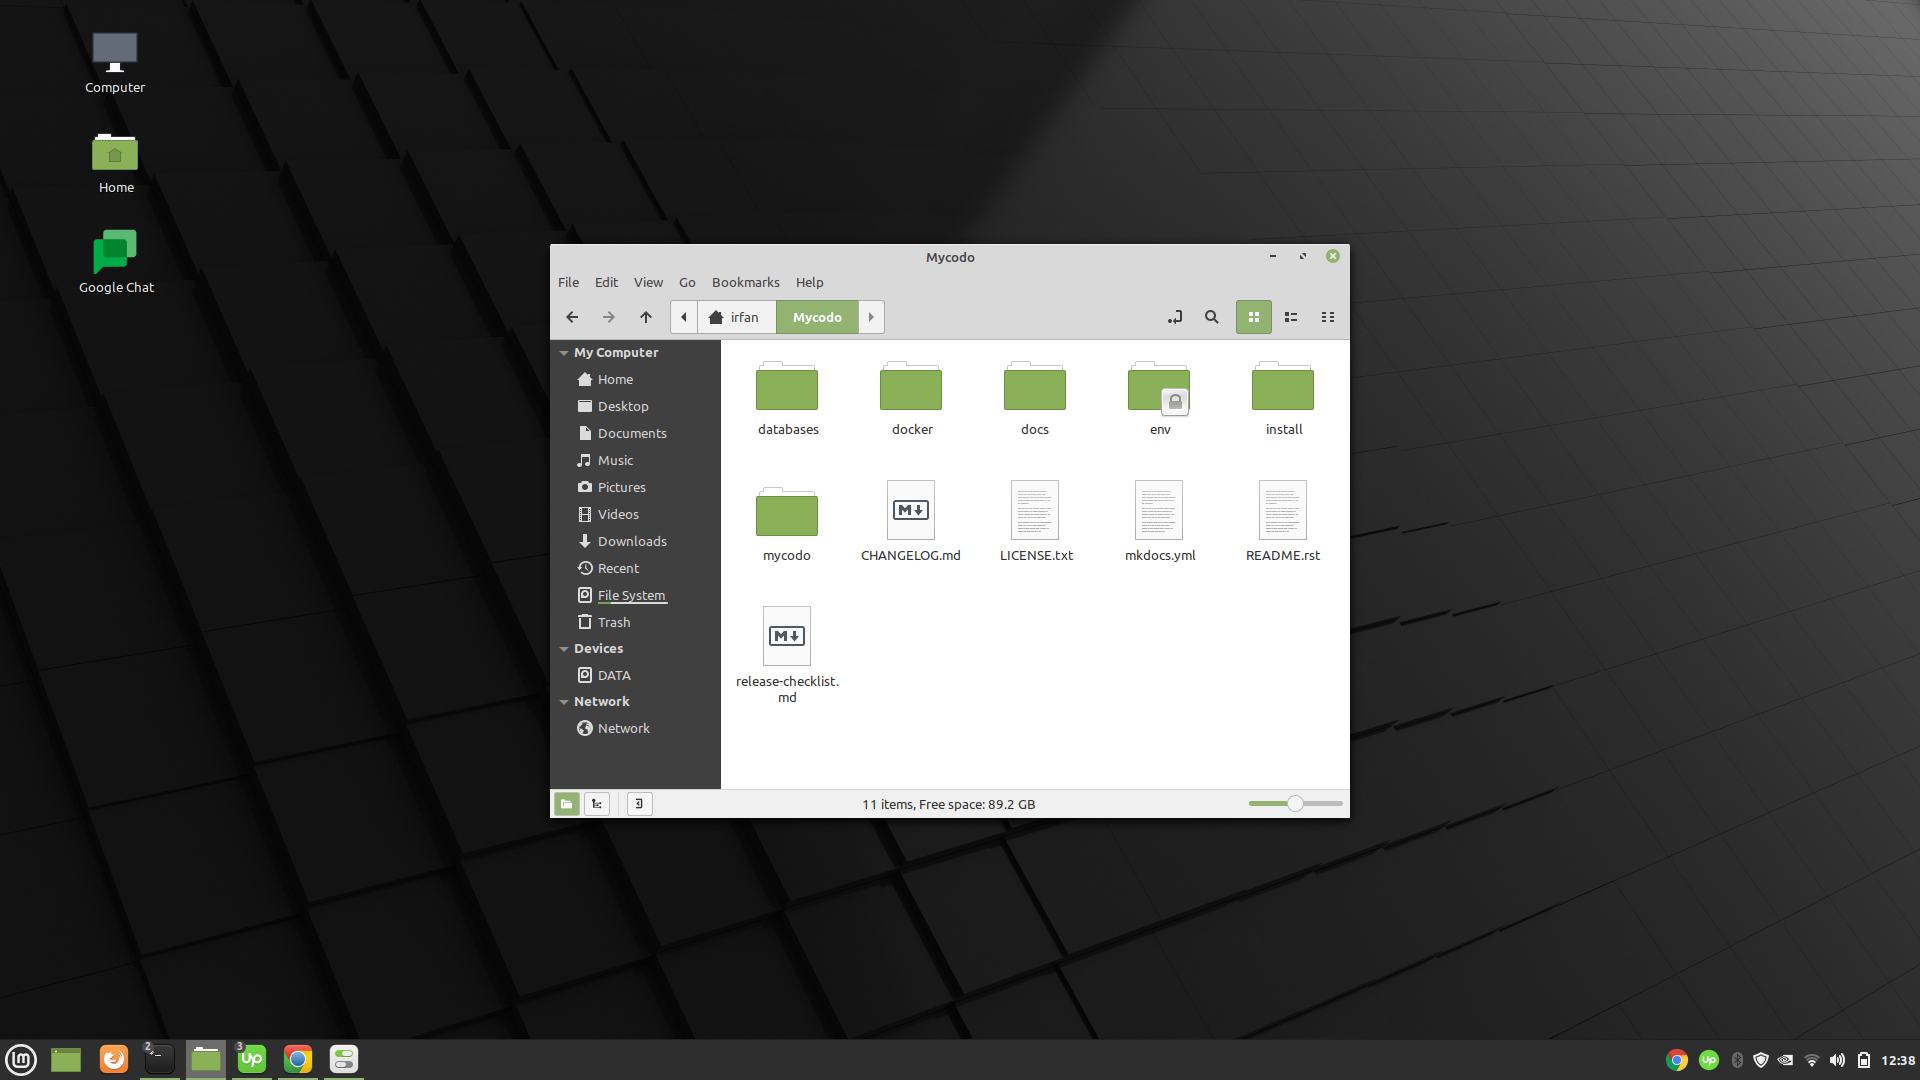Open Google Chat desktop shortcut

coord(116,262)
